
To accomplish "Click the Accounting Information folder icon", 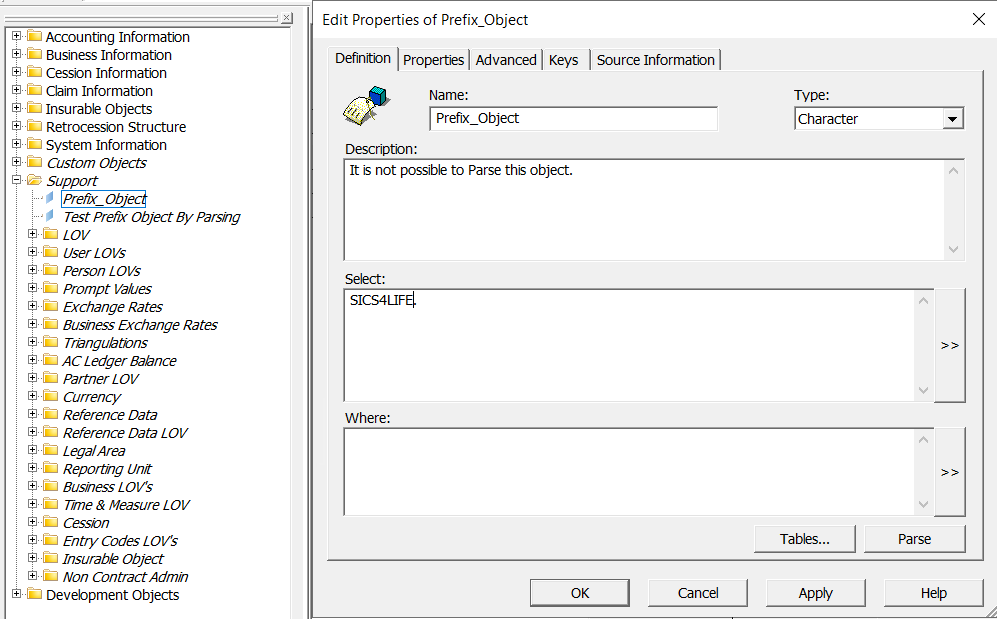I will [34, 37].
